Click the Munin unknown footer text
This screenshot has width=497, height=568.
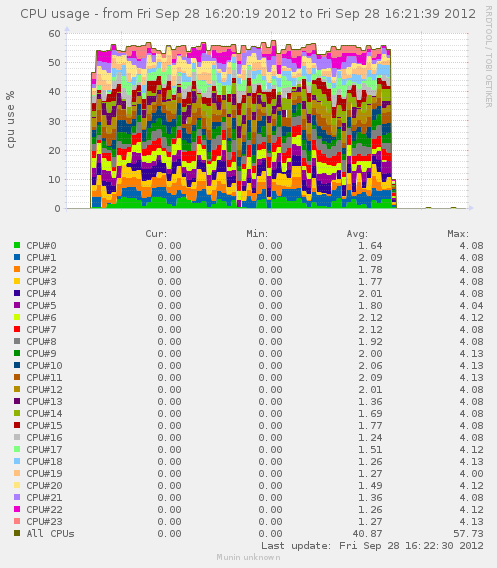point(248,557)
